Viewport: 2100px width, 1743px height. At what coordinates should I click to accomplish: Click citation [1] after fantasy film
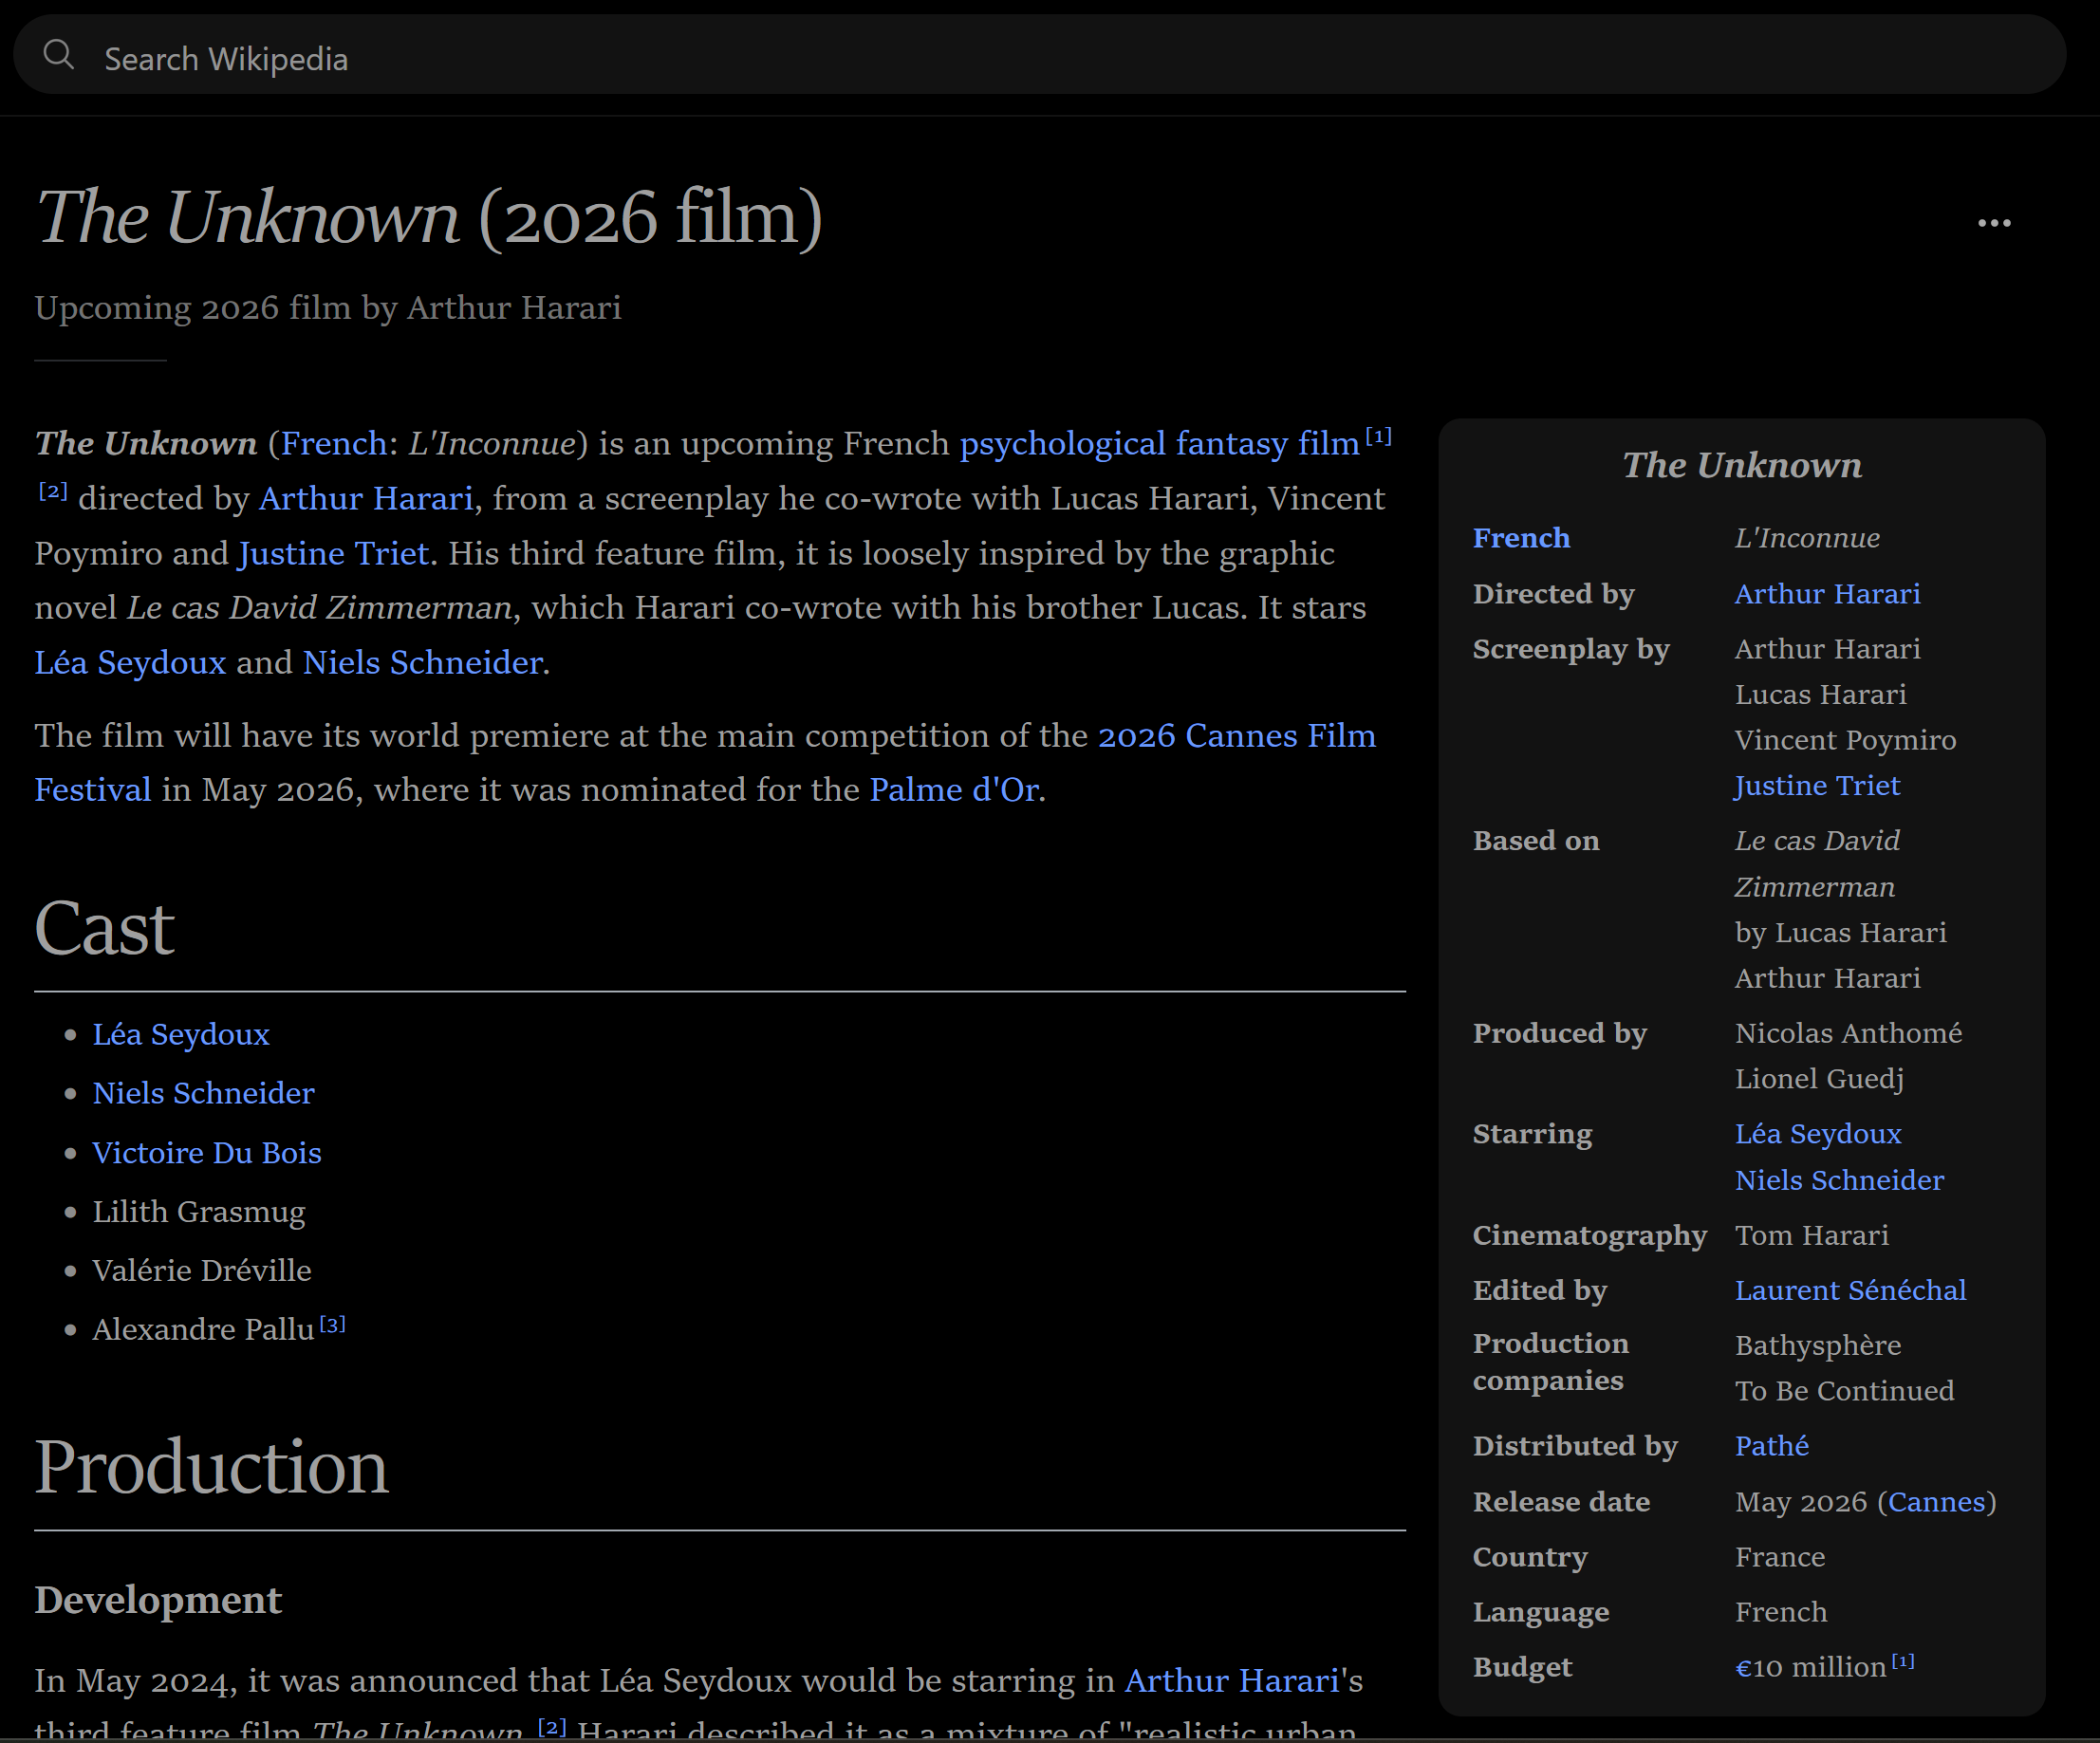click(x=1378, y=436)
